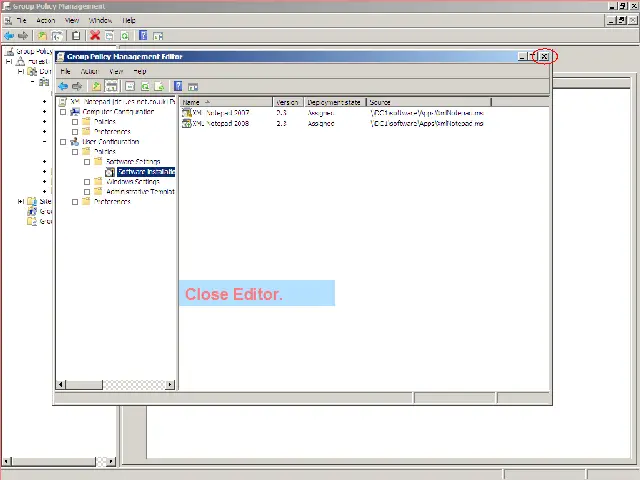
Task: Open the editor's Action menu
Action: (89, 72)
